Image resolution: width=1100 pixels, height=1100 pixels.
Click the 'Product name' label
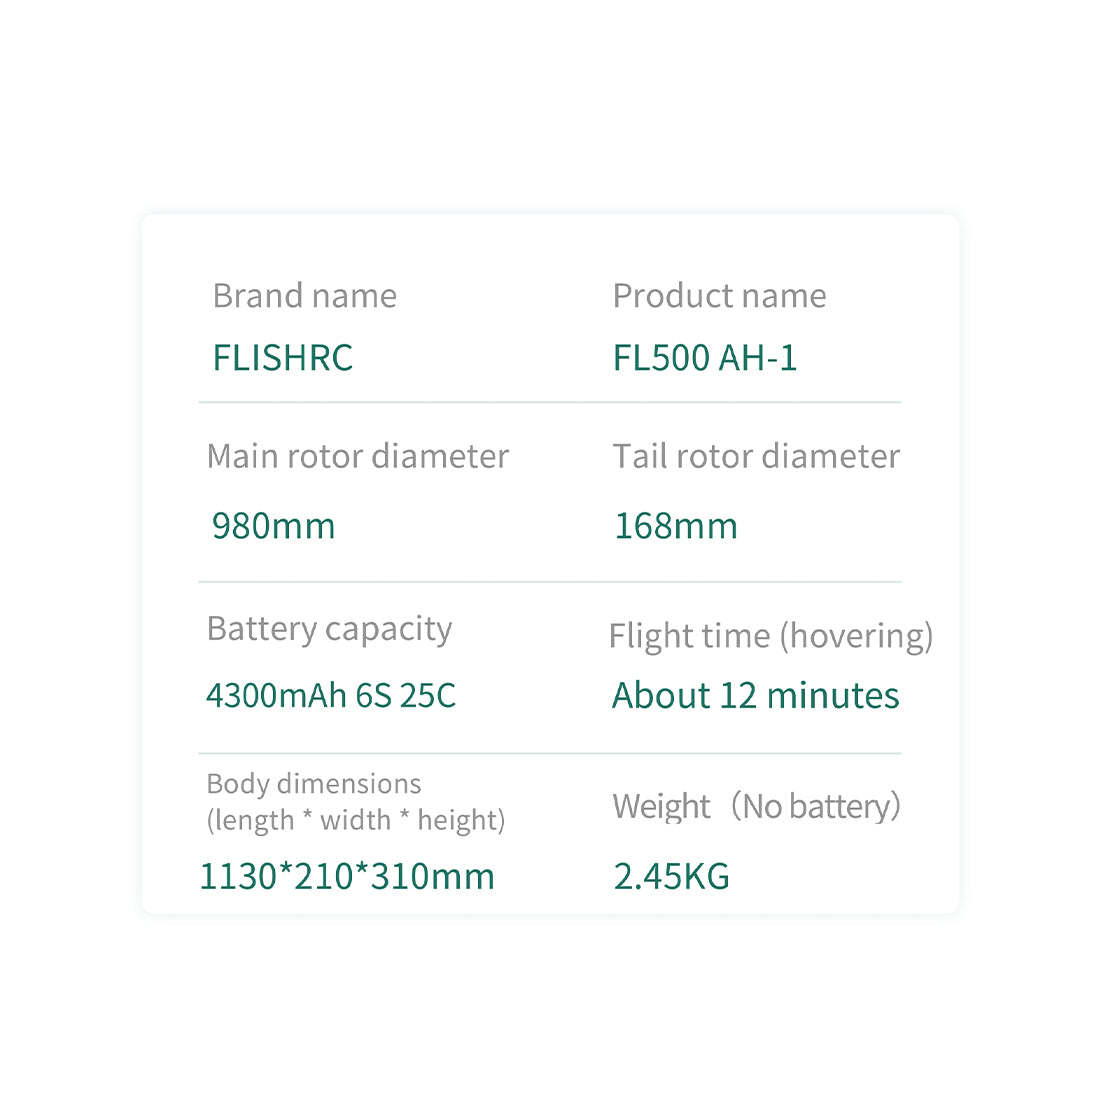719,296
